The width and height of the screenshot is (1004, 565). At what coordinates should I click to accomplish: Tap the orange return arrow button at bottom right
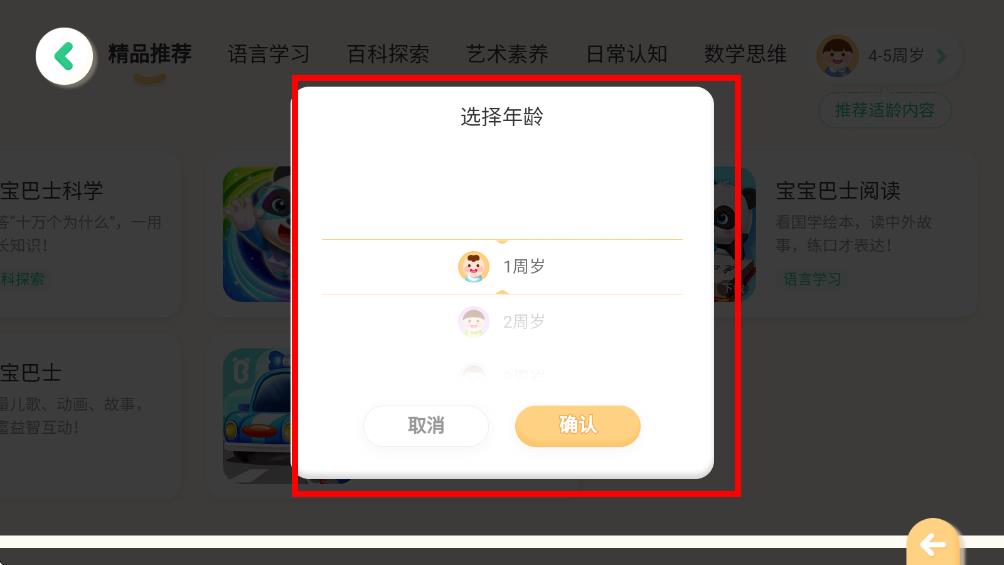pyautogui.click(x=933, y=543)
